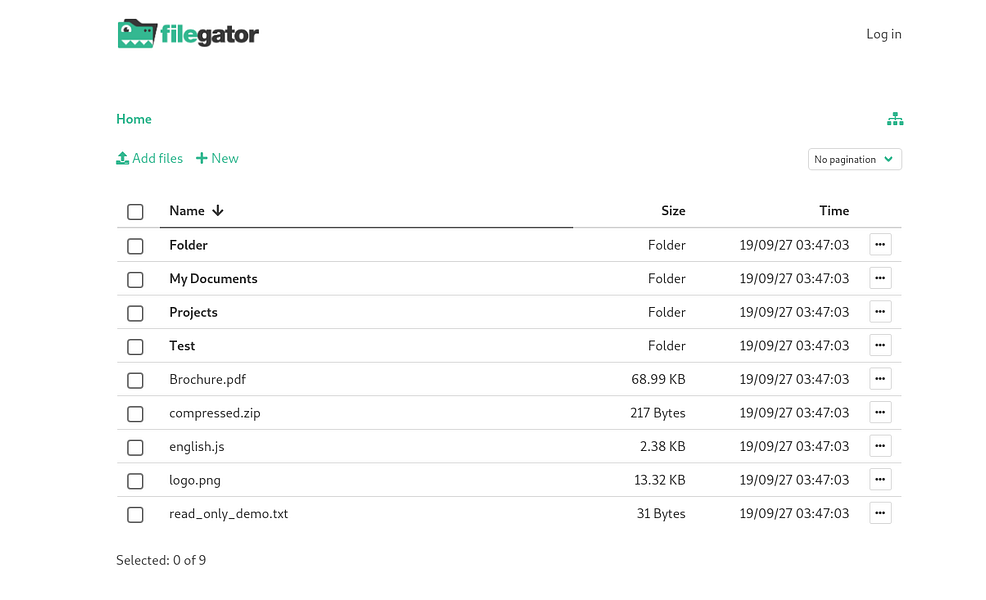This screenshot has height=600, width=986.
Task: Click the Log in link
Action: pos(883,33)
